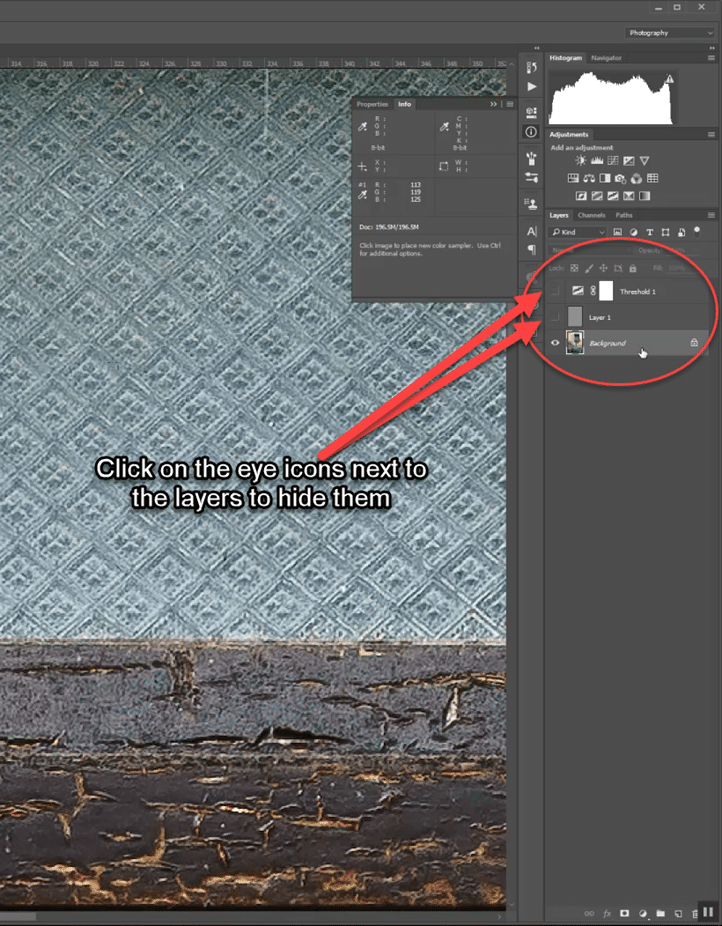The image size is (722, 926).
Task: Open the History panel icon in dock
Action: pos(531,67)
